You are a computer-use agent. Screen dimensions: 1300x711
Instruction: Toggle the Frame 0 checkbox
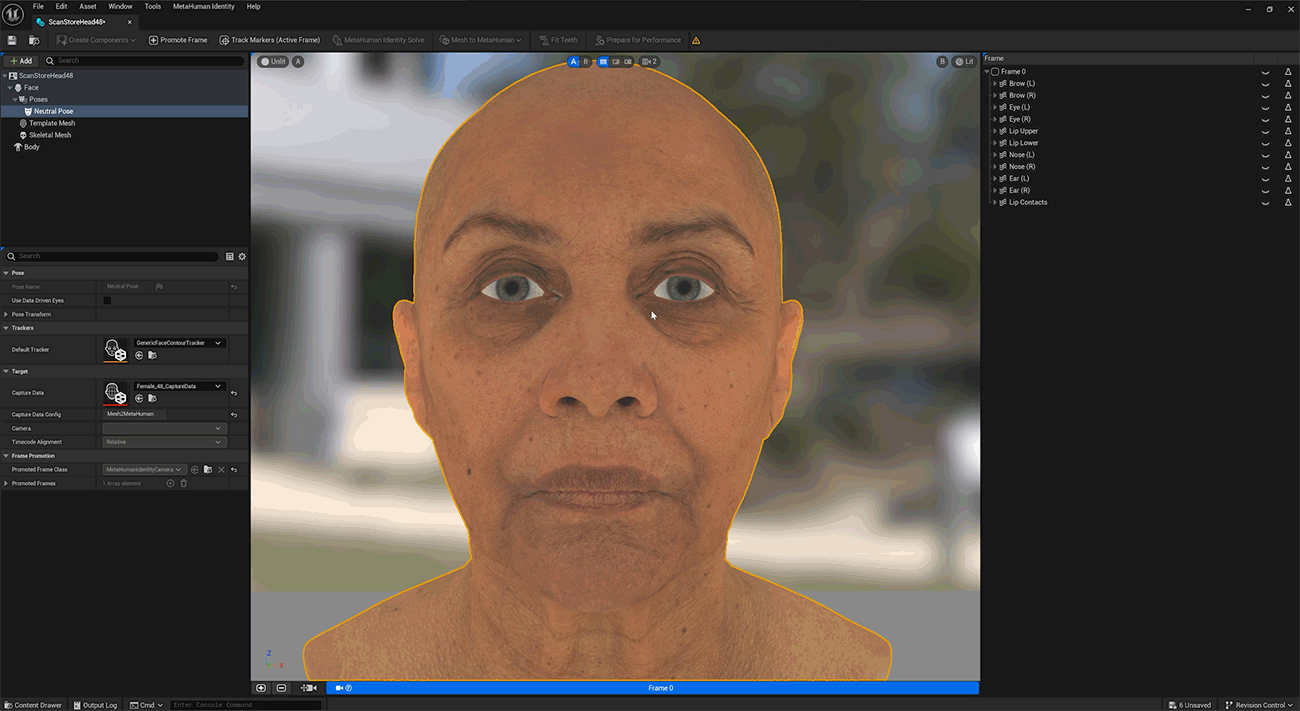995,72
